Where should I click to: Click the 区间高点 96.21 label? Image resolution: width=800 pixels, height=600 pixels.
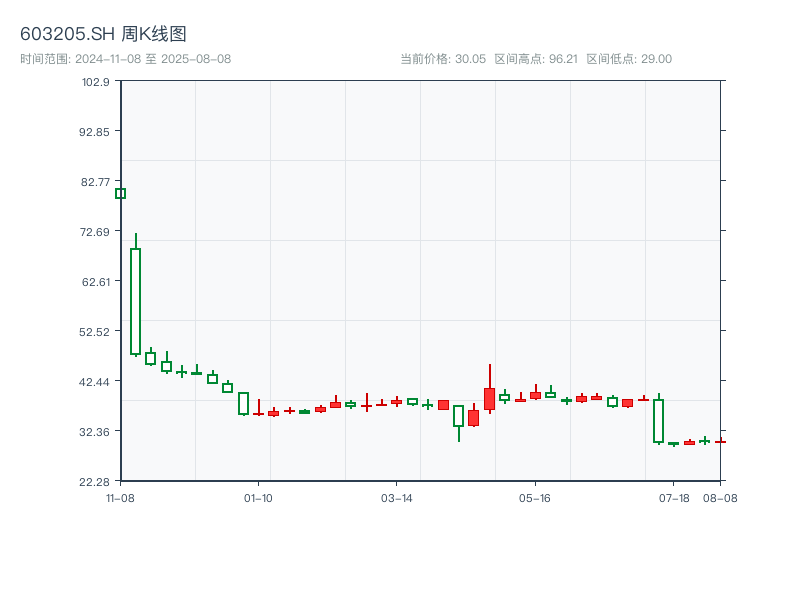pos(536,59)
